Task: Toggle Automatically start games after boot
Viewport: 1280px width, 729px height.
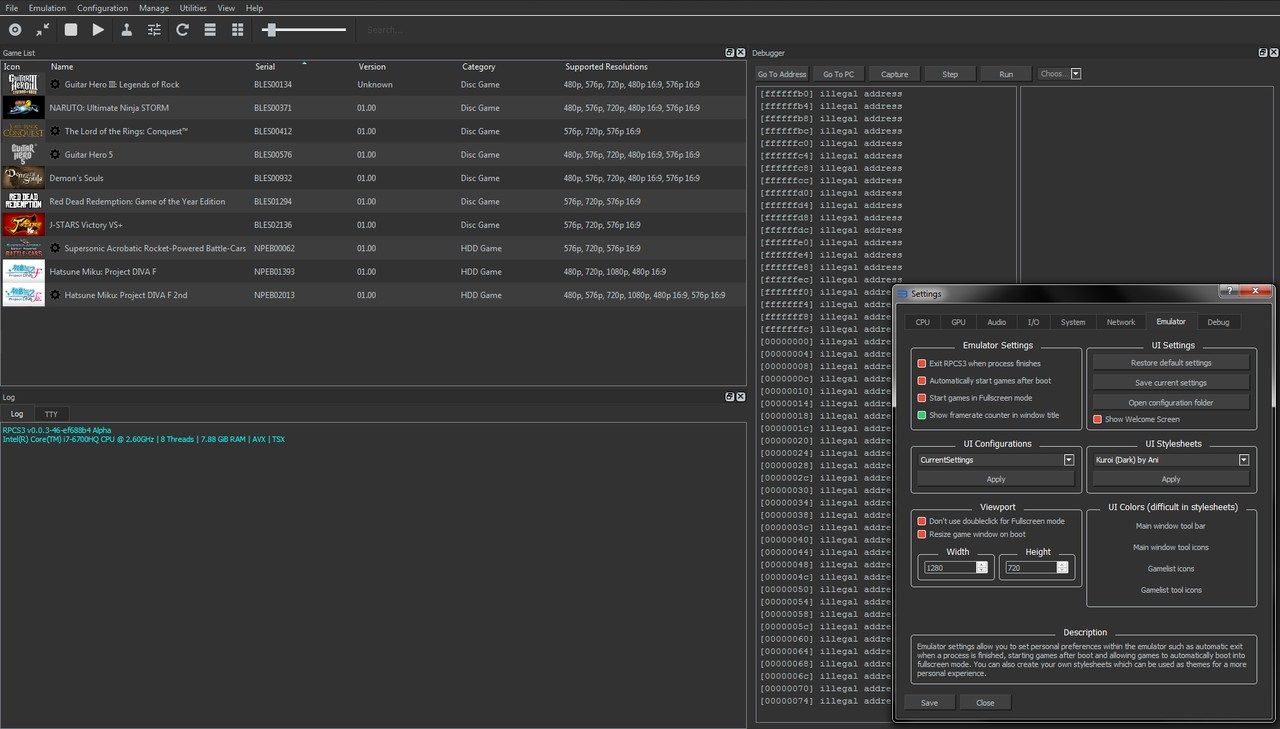Action: point(922,381)
